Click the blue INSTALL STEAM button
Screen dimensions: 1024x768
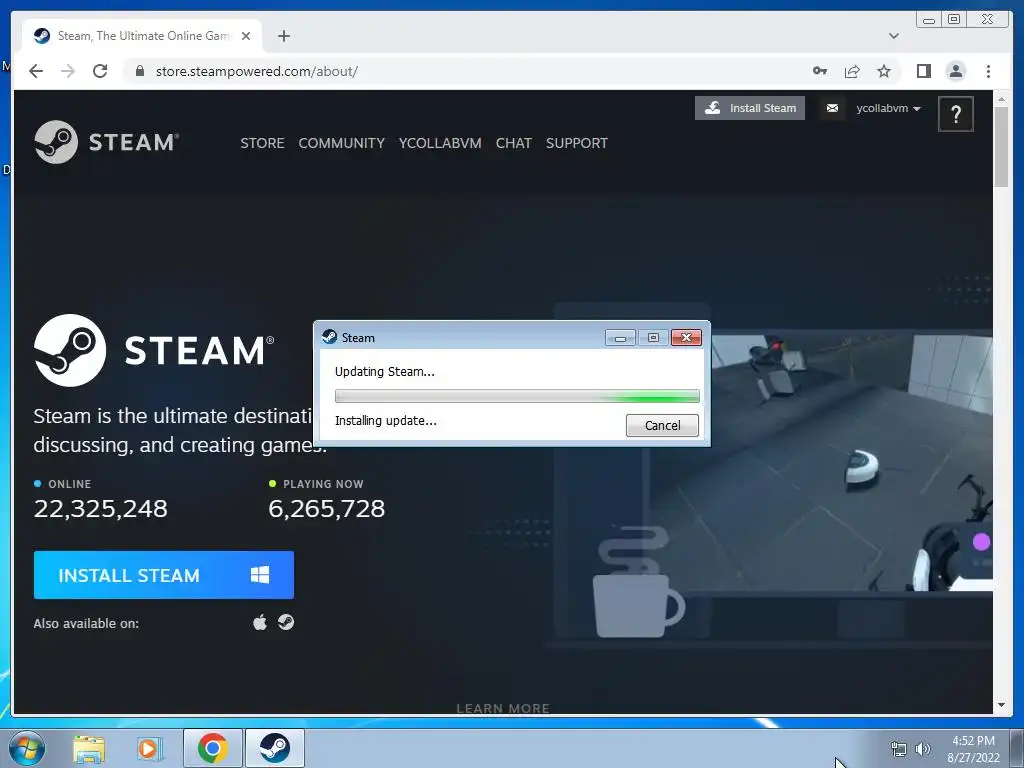[x=163, y=575]
